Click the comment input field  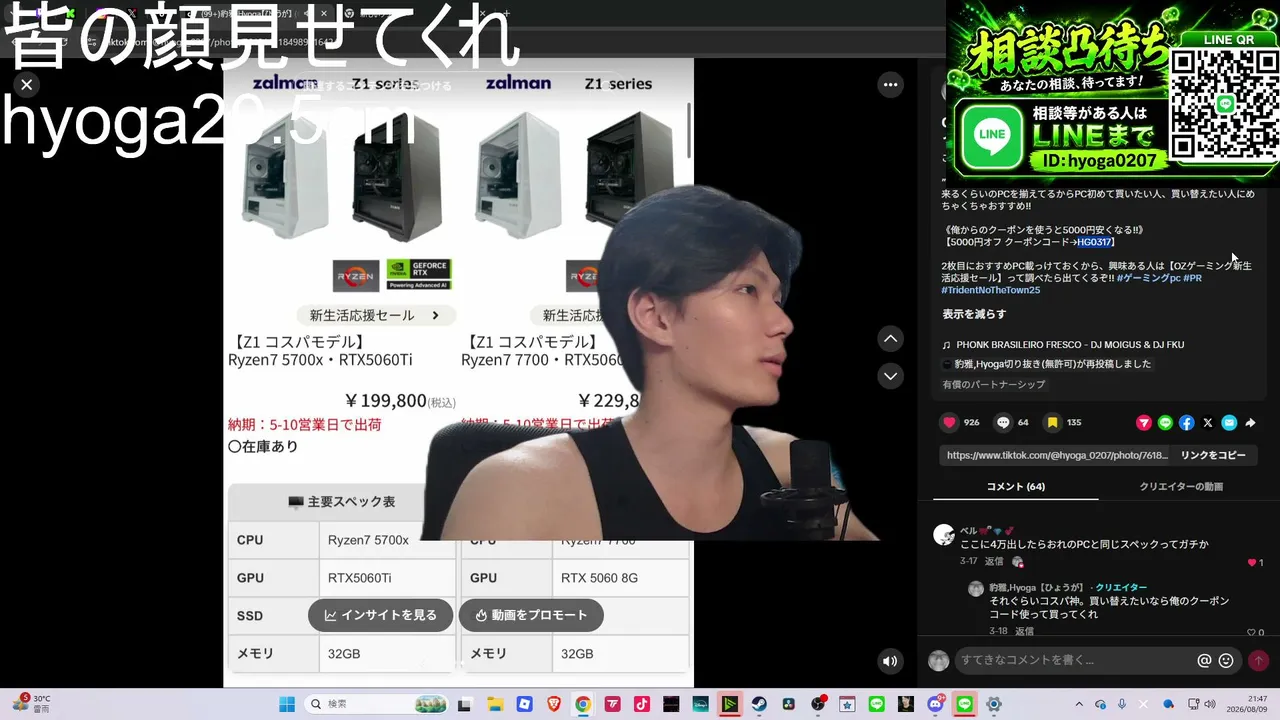1076,660
